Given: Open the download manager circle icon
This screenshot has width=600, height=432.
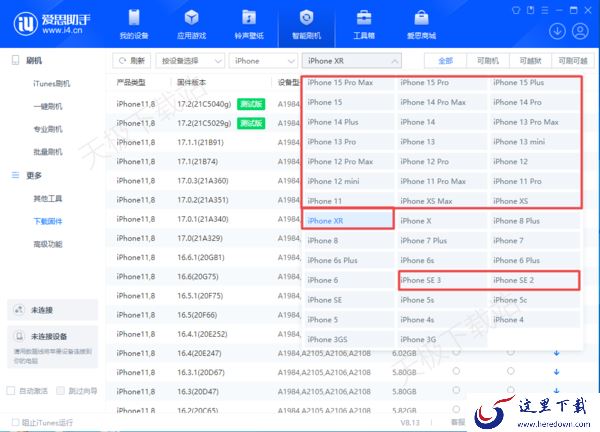Looking at the screenshot, I should pyautogui.click(x=557, y=31).
